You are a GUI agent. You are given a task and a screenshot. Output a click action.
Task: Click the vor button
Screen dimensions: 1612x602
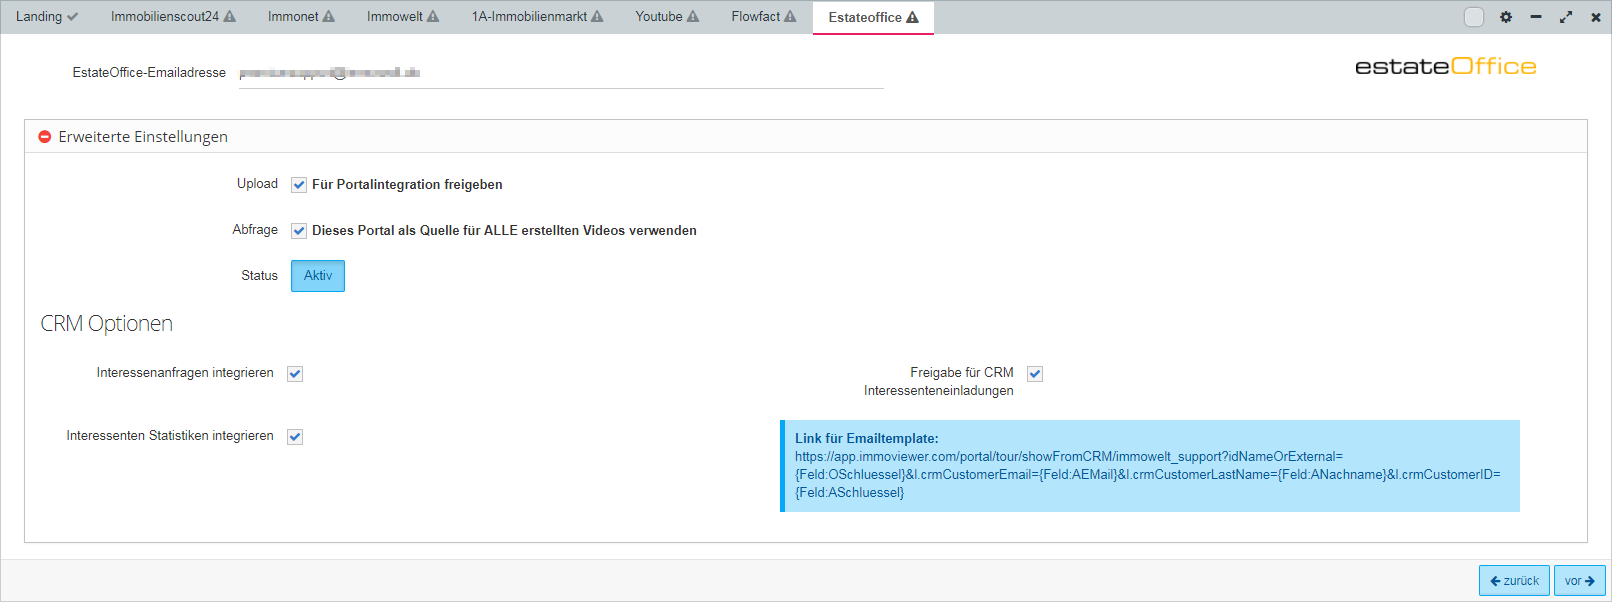pyautogui.click(x=1579, y=581)
